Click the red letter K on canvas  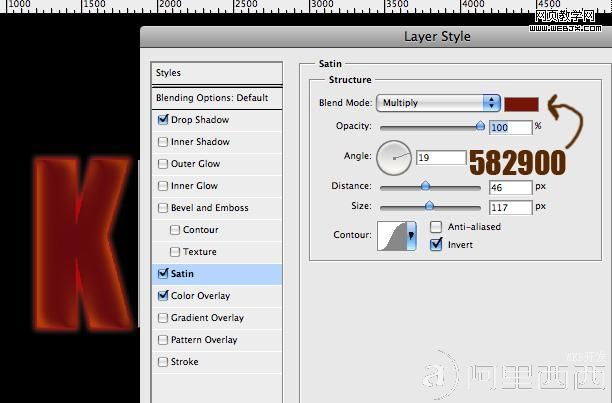click(x=82, y=243)
